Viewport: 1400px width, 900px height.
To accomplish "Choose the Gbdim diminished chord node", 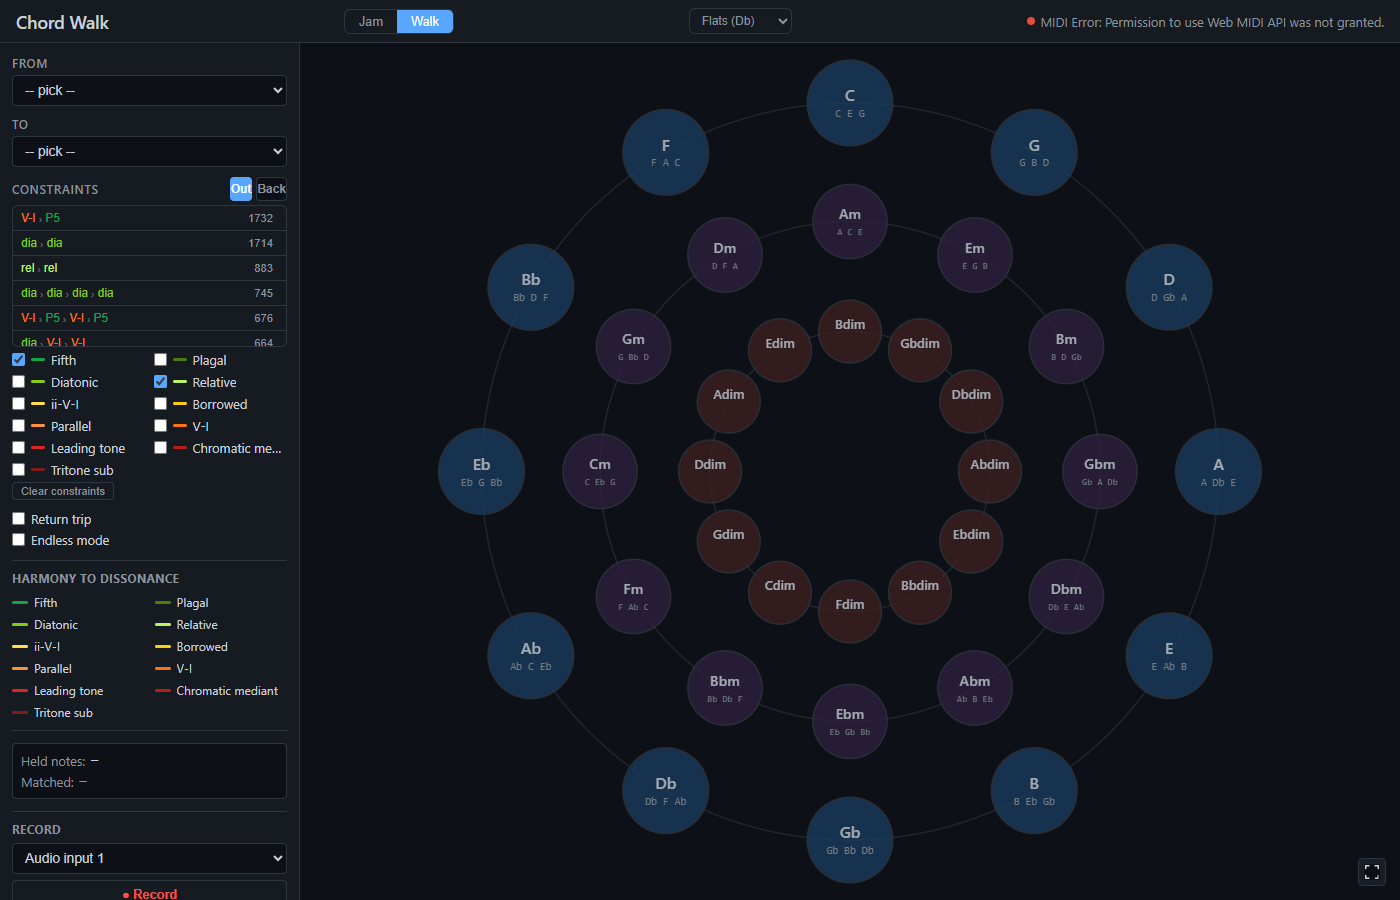I will 920,350.
